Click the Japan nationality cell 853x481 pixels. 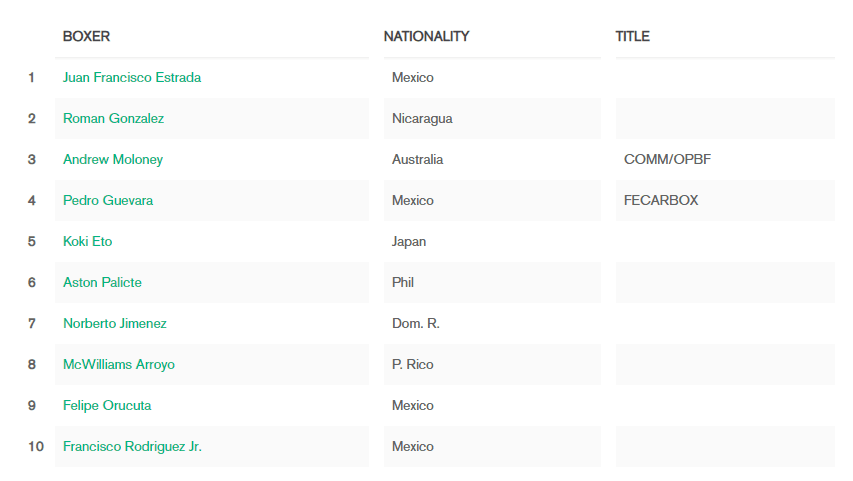409,241
